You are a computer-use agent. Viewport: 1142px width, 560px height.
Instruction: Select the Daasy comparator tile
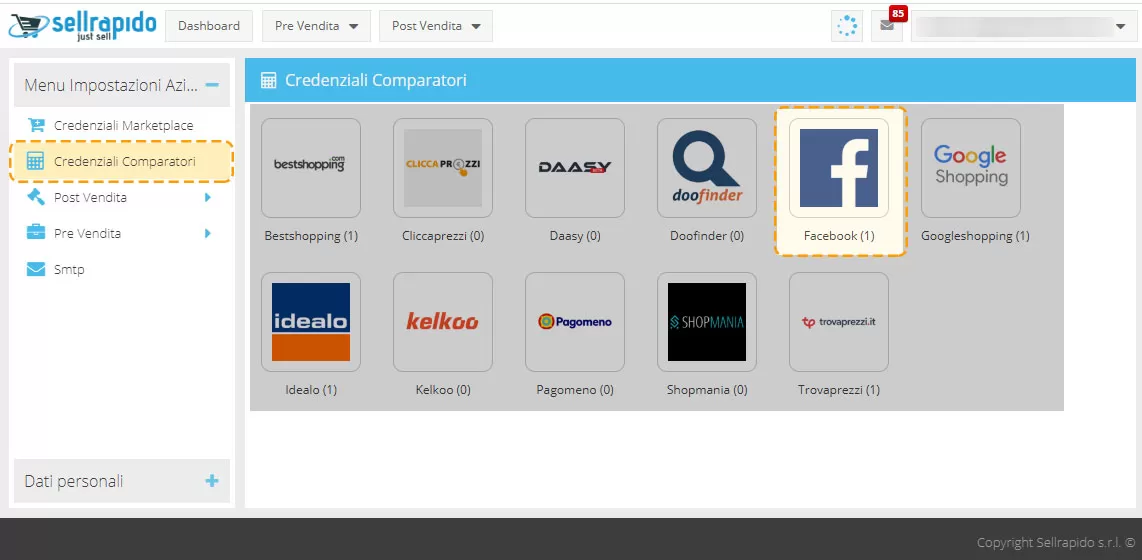point(575,168)
